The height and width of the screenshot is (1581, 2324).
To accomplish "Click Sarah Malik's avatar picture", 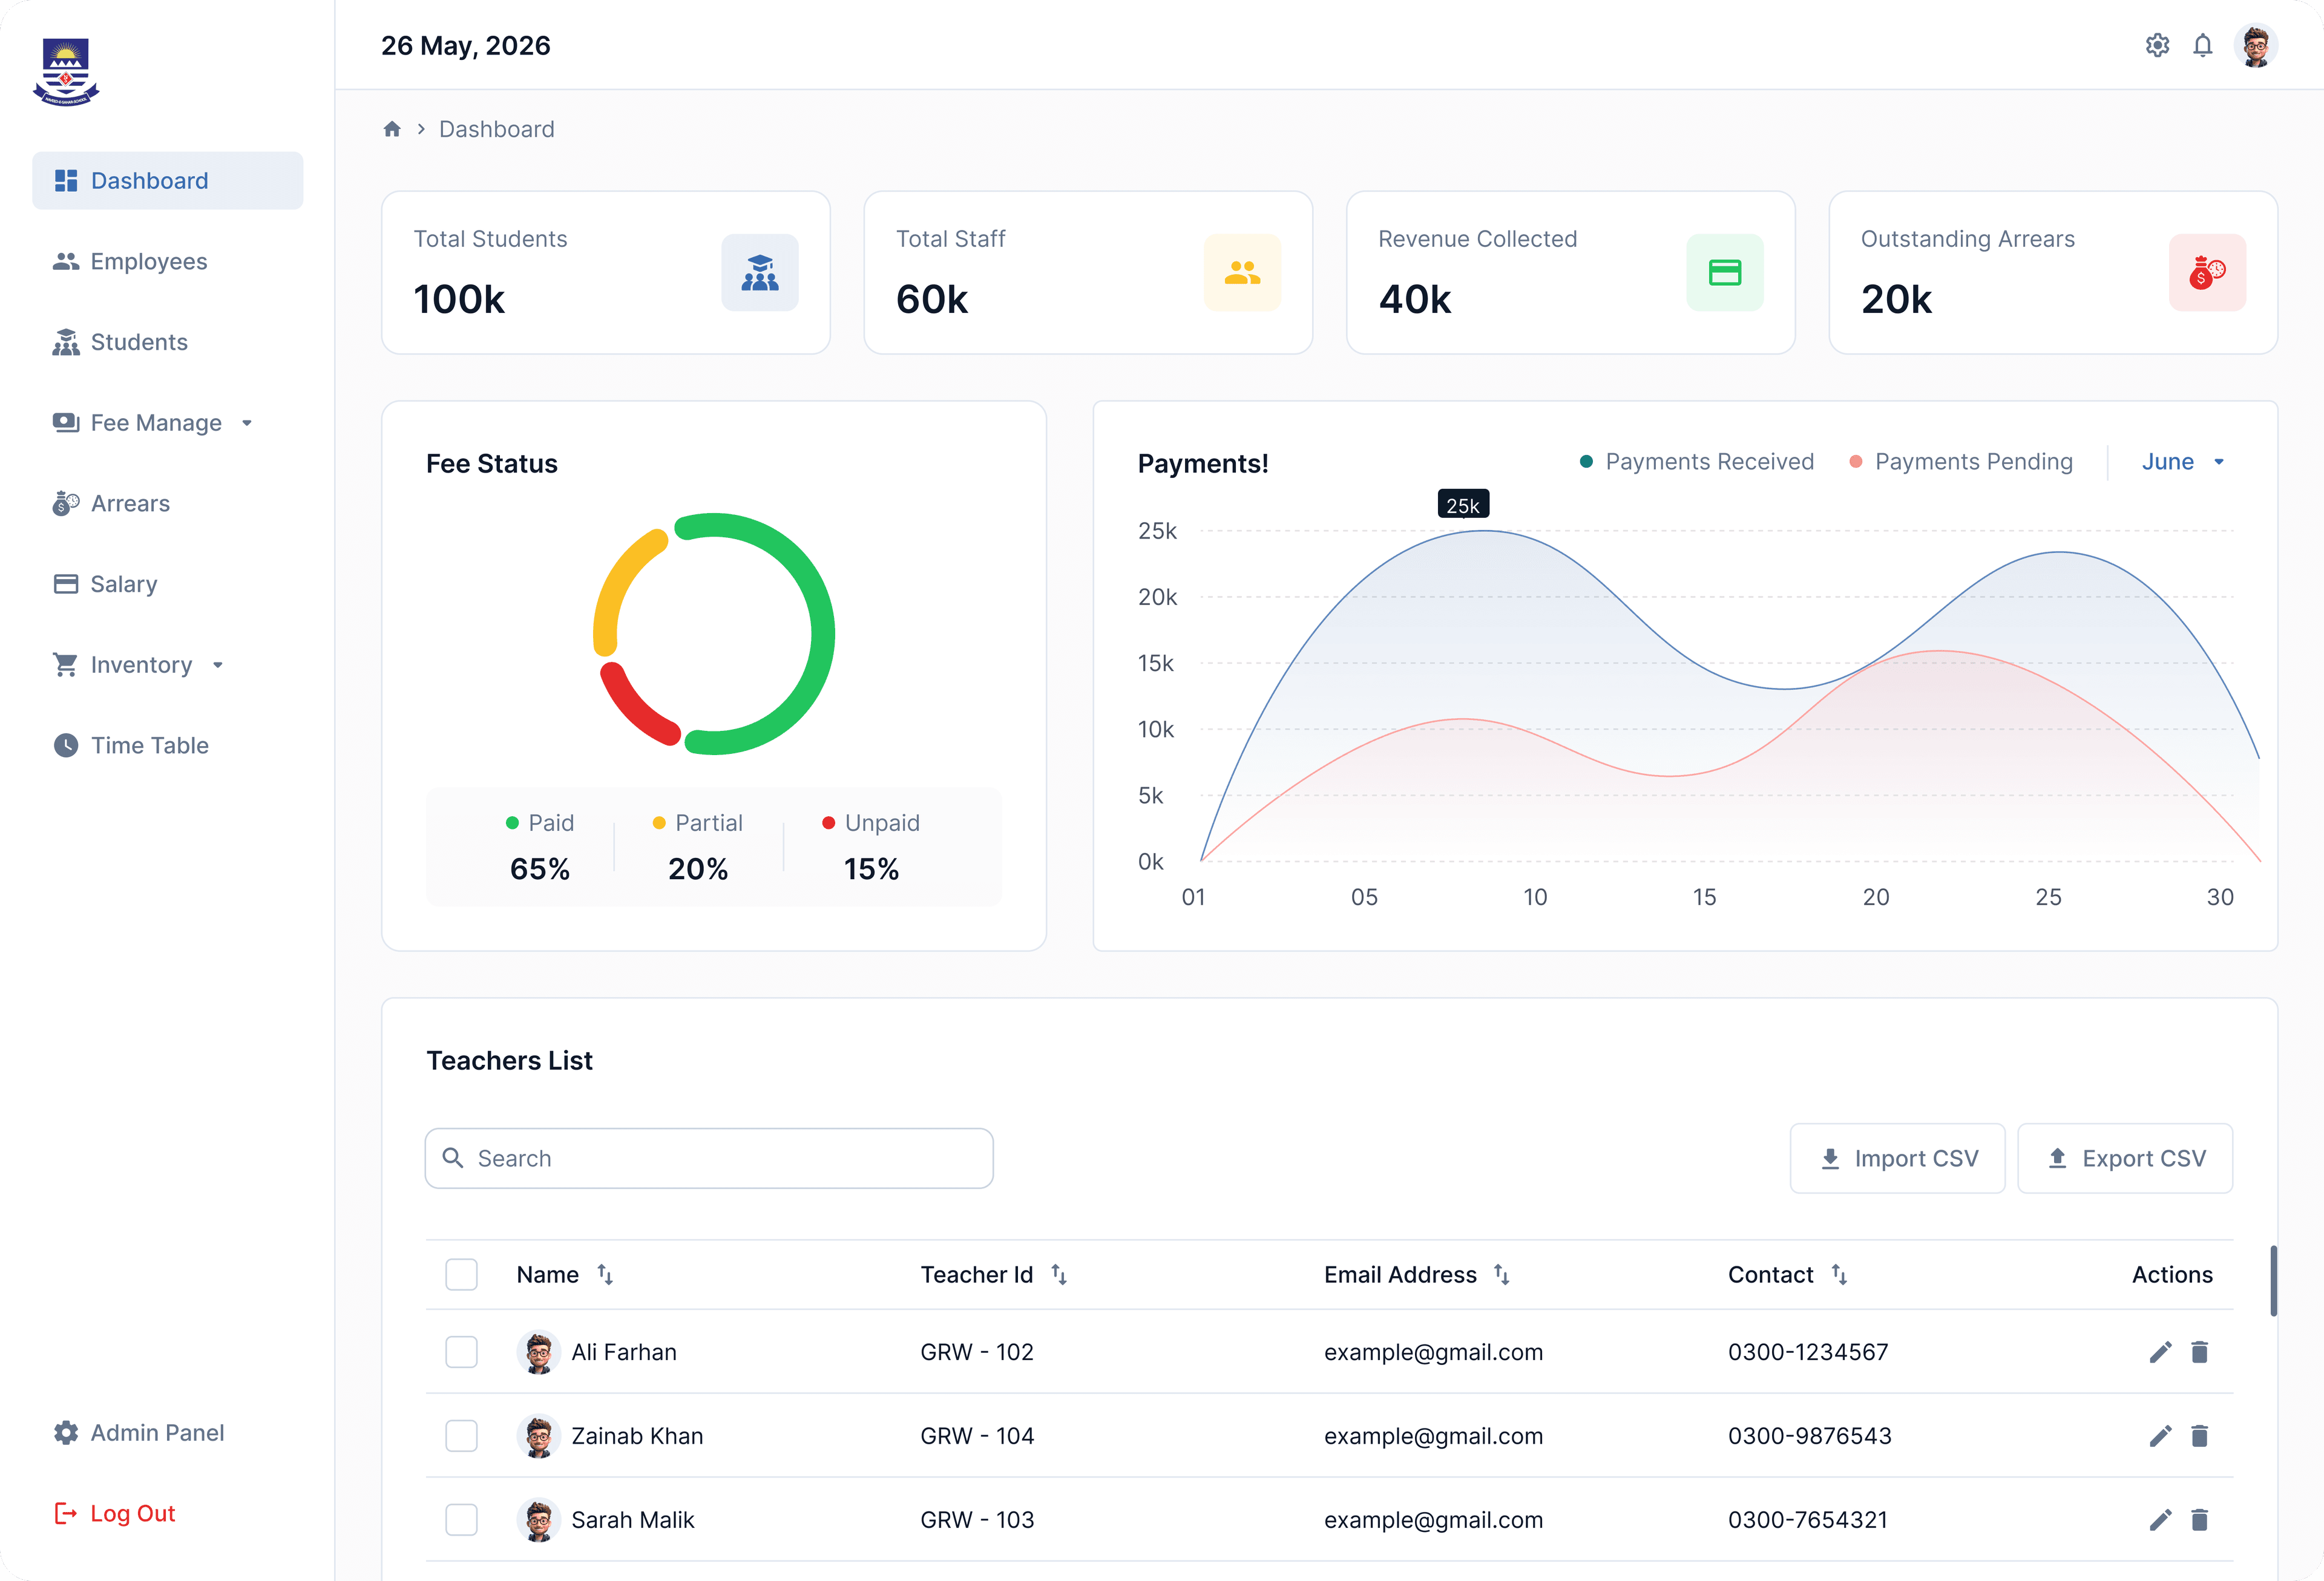I will pyautogui.click(x=539, y=1520).
